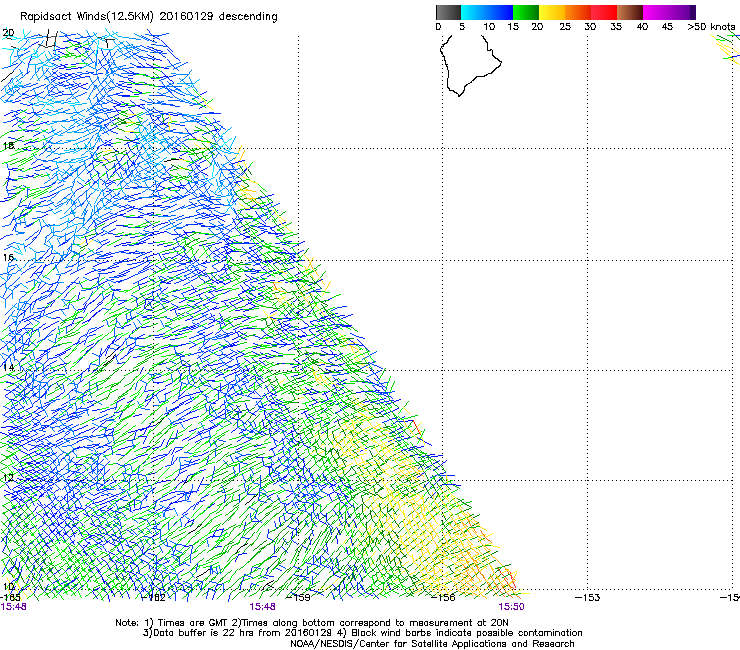Click legend tick label 10

[489, 27]
